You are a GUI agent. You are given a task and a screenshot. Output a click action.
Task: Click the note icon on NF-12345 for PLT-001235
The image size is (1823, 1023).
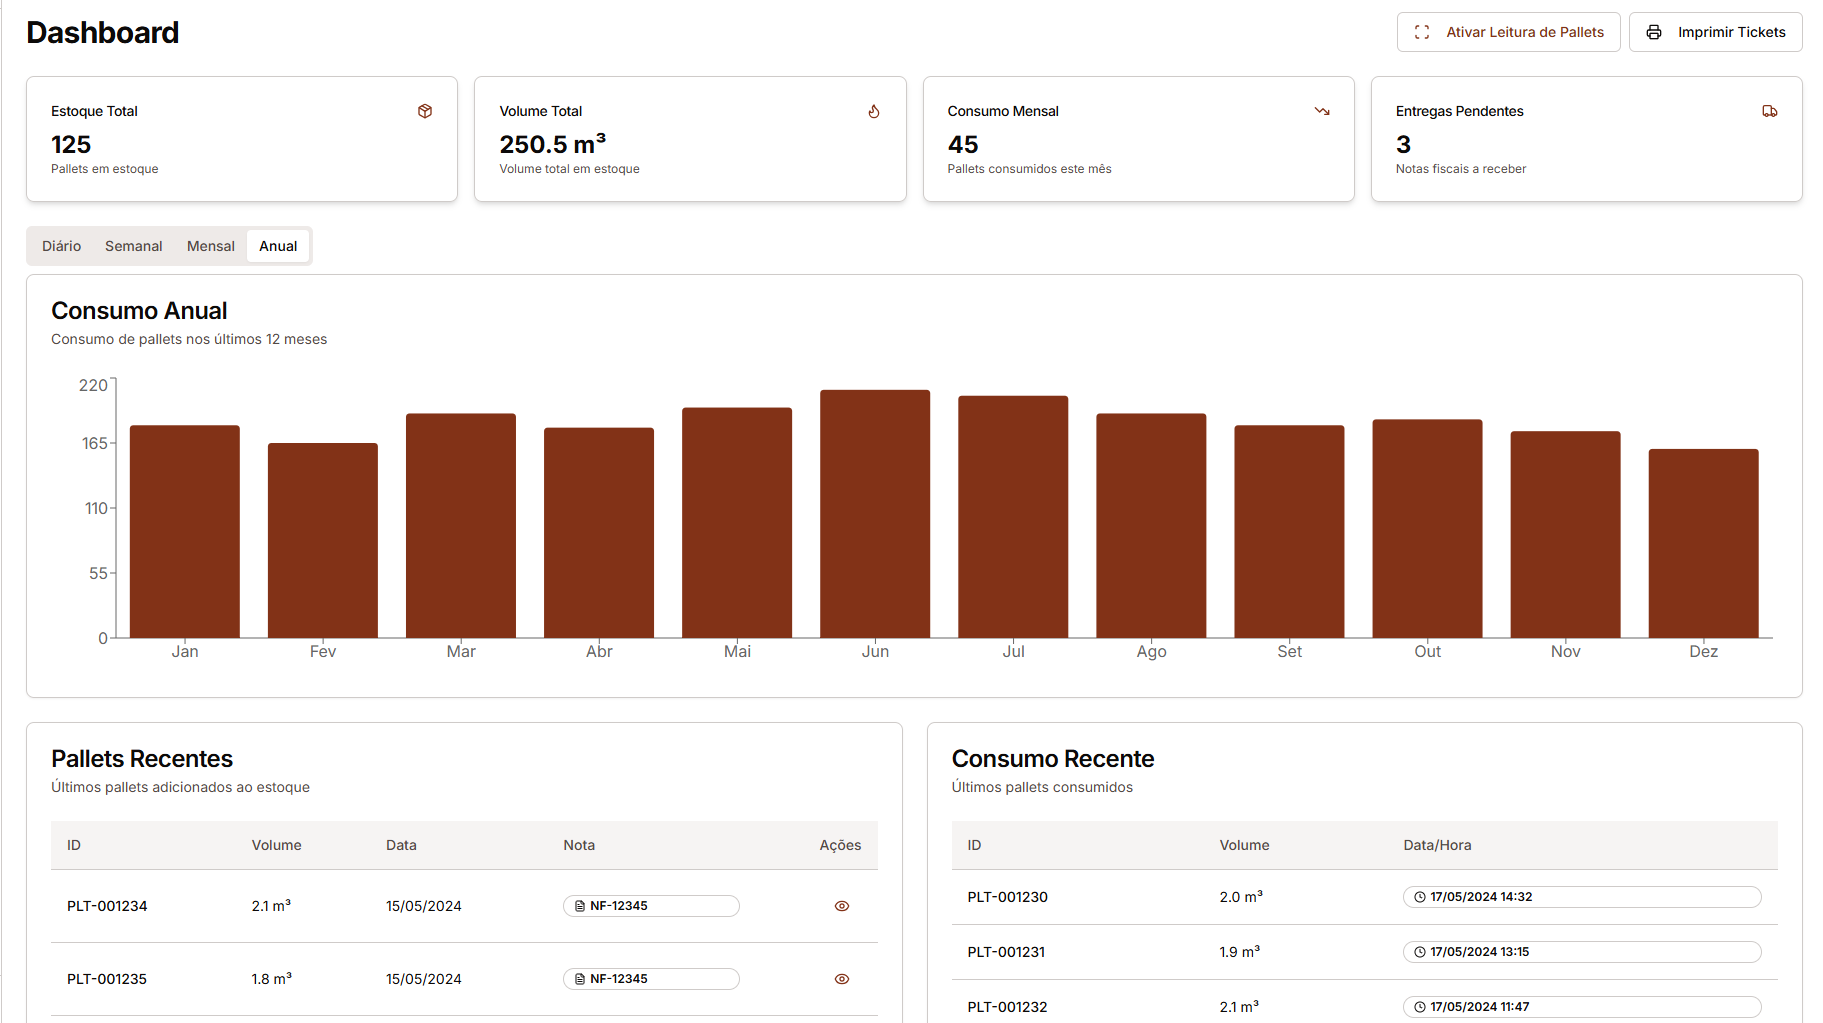pyautogui.click(x=580, y=979)
